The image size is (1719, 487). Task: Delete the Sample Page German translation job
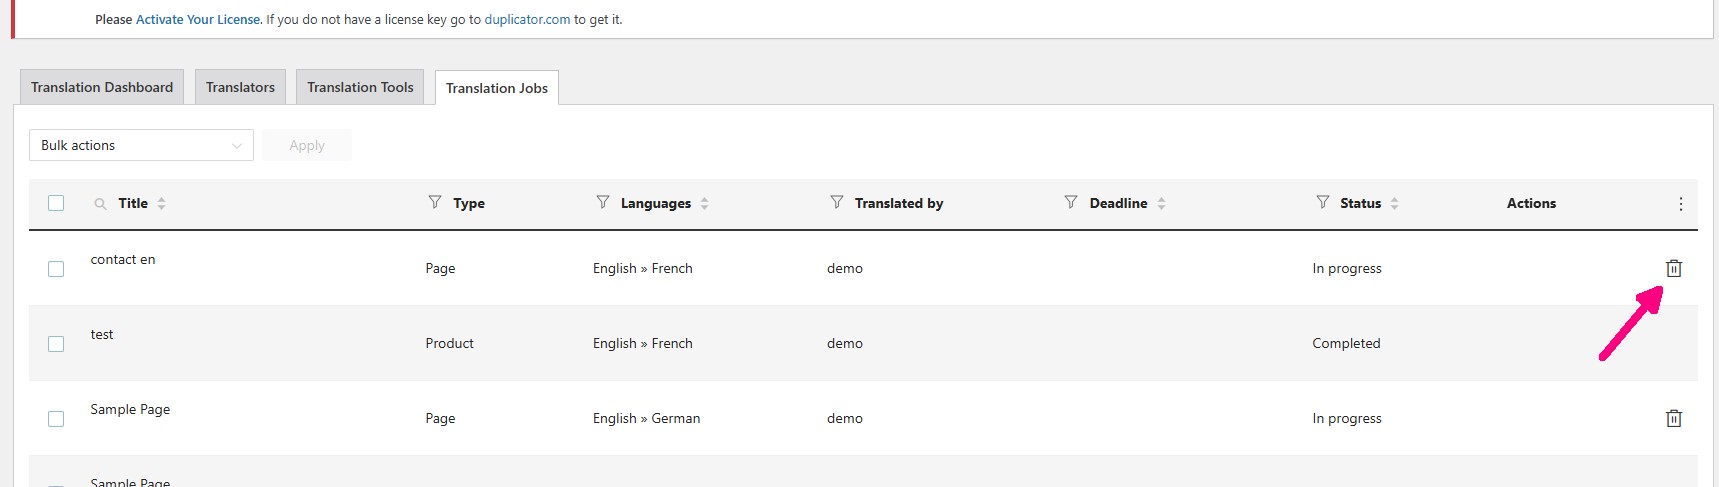(1673, 418)
